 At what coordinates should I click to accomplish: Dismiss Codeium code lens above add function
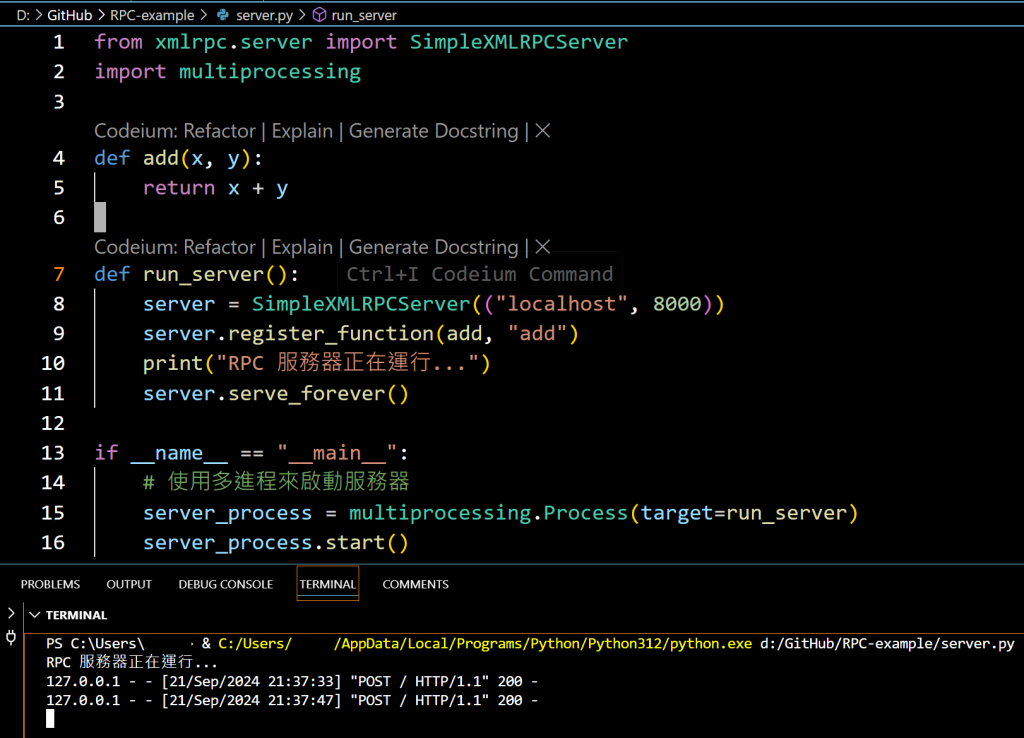tap(543, 131)
